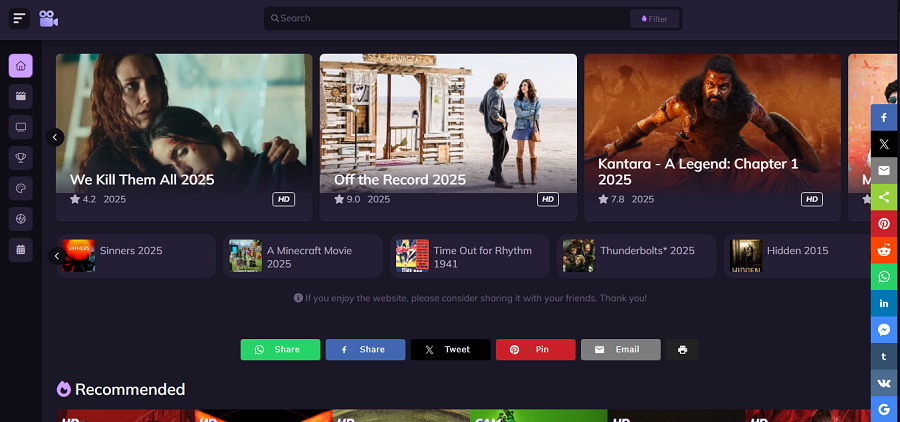Viewport: 900px width, 422px height.
Task: Open the globe country sidebar icon
Action: pyautogui.click(x=21, y=219)
